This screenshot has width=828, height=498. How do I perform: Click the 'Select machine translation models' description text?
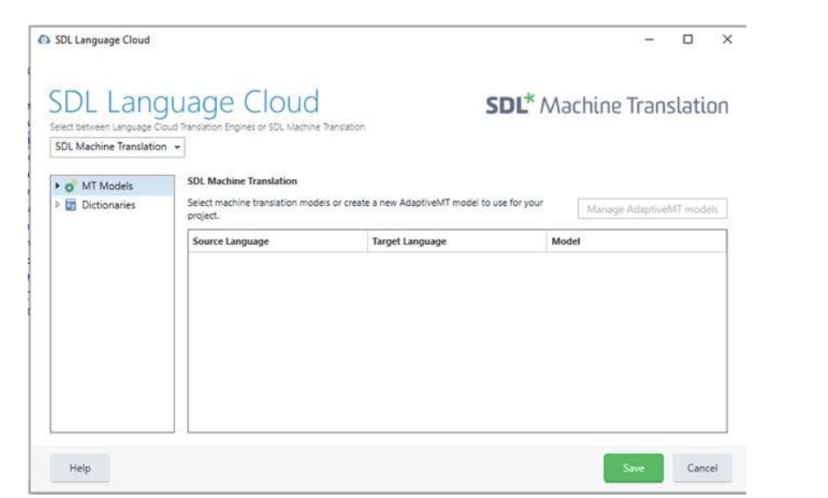[x=365, y=209]
